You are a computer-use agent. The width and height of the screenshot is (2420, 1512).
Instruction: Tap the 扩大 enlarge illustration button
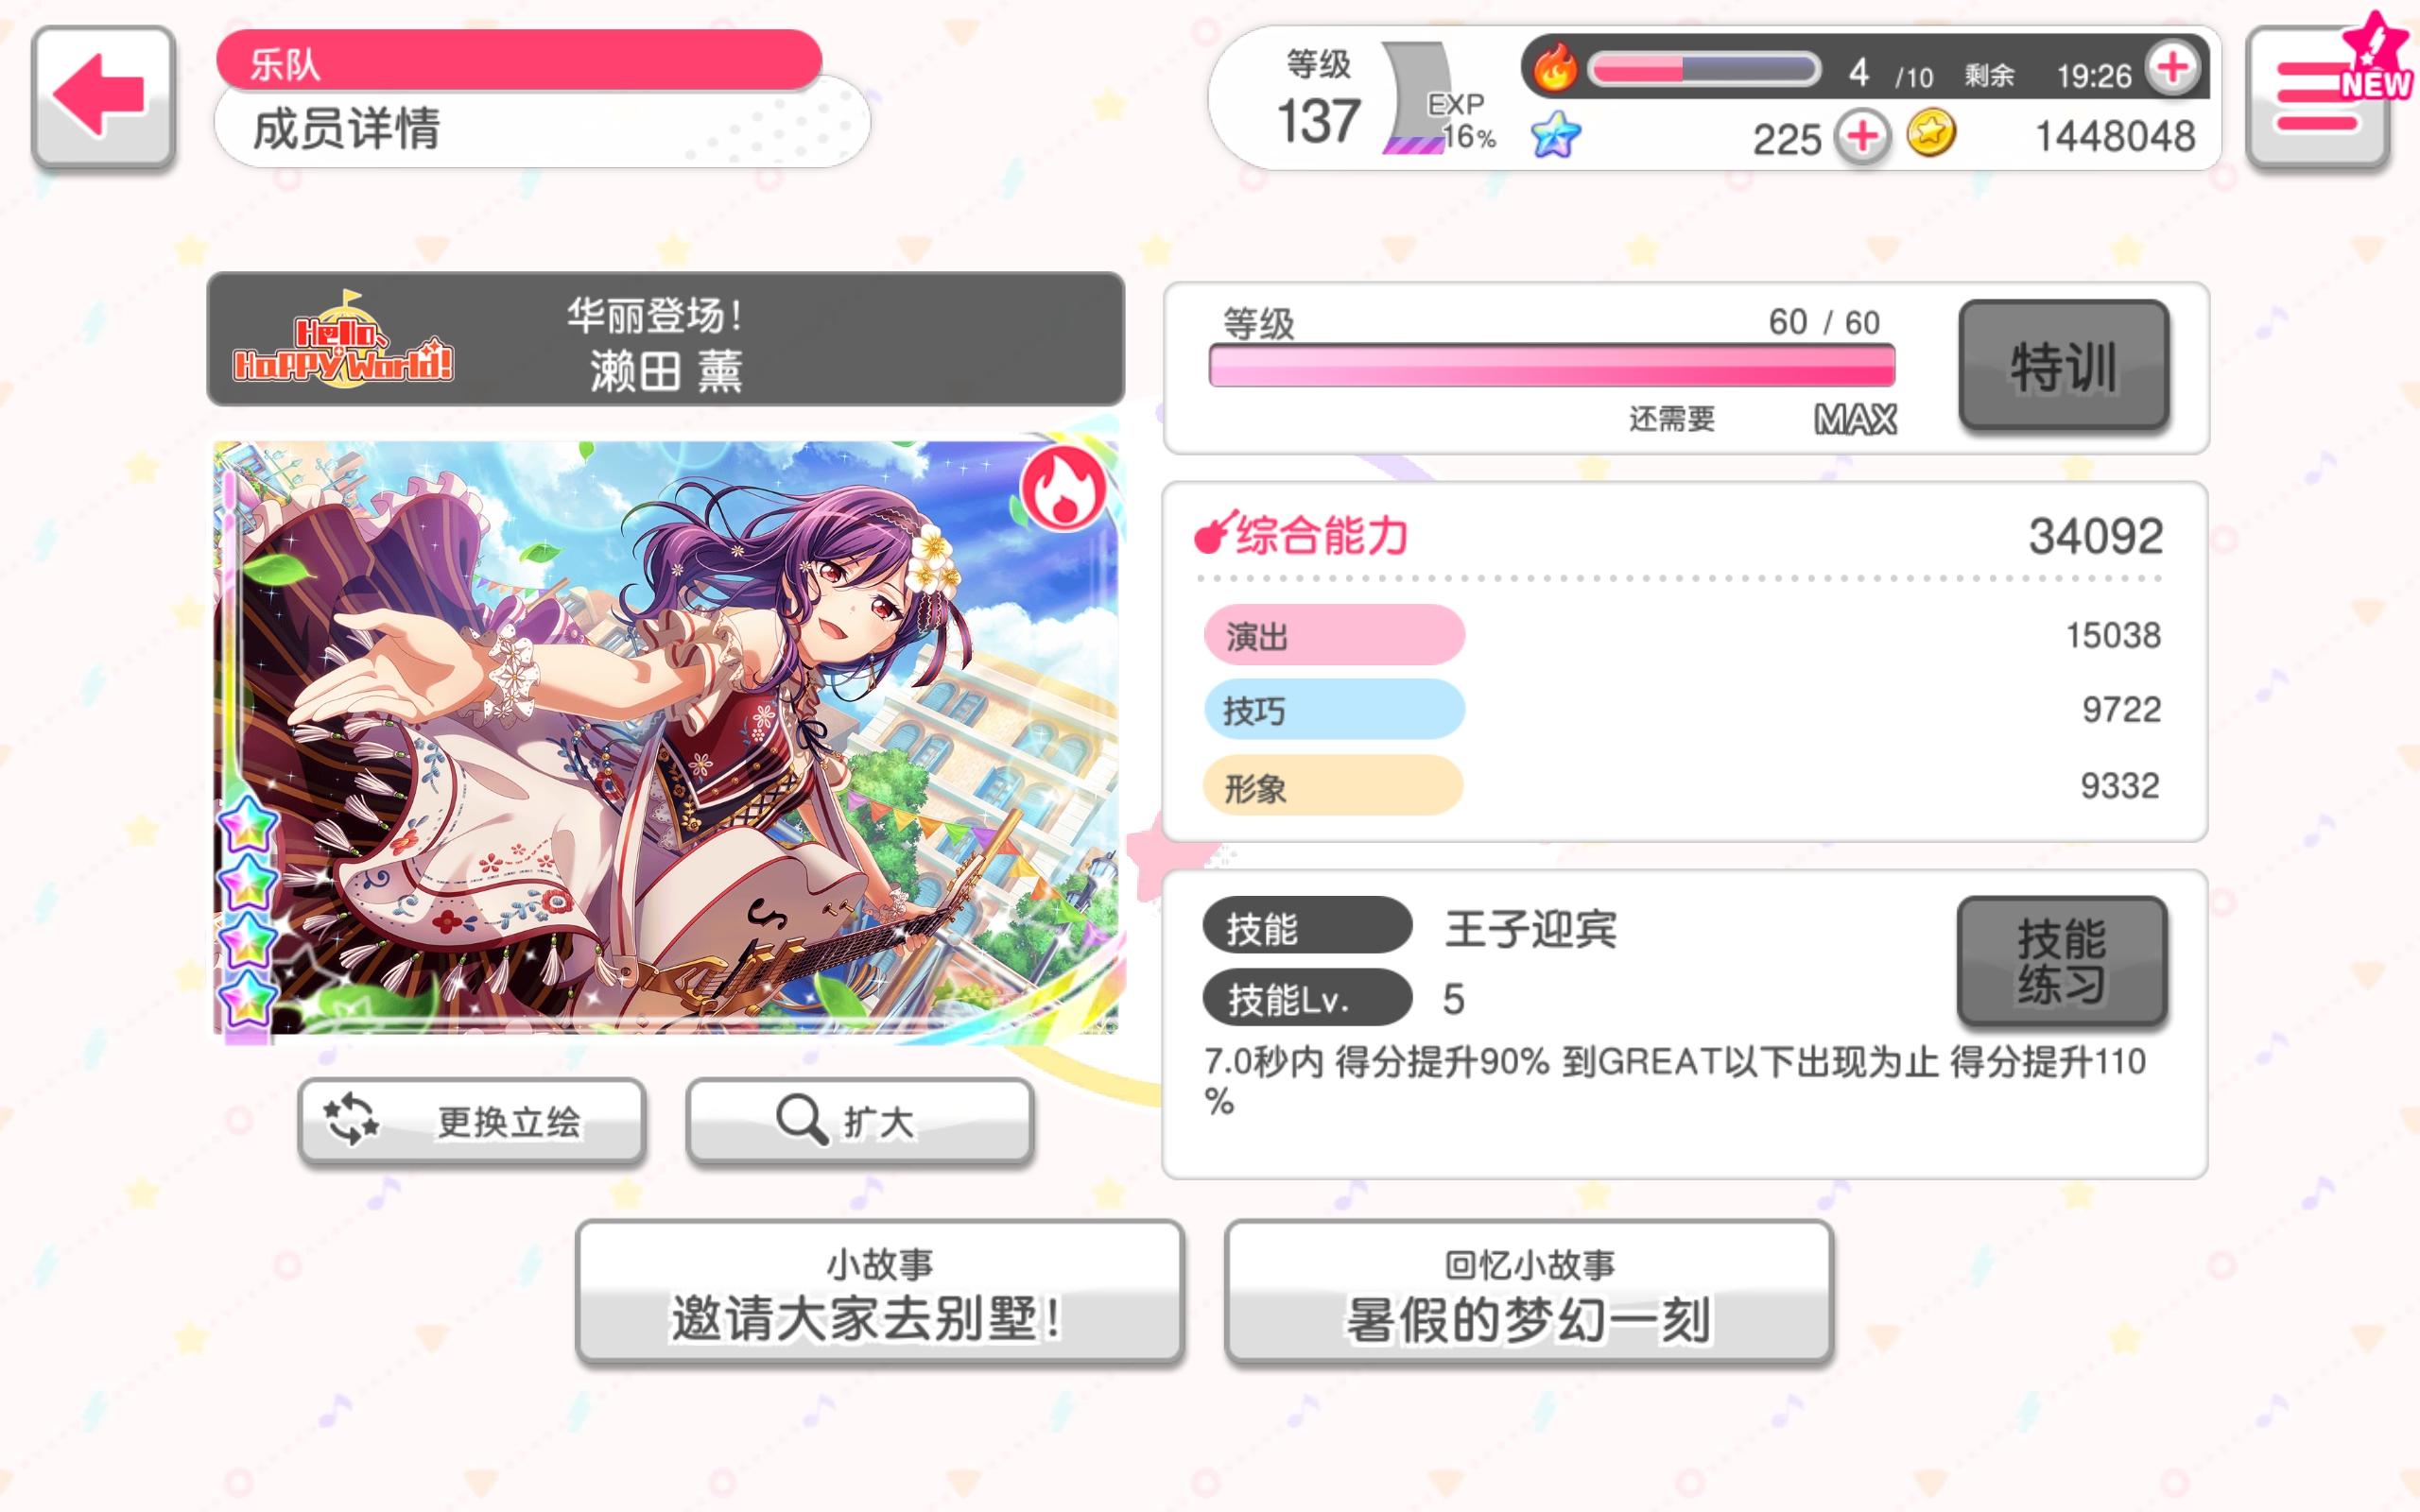[x=859, y=1120]
